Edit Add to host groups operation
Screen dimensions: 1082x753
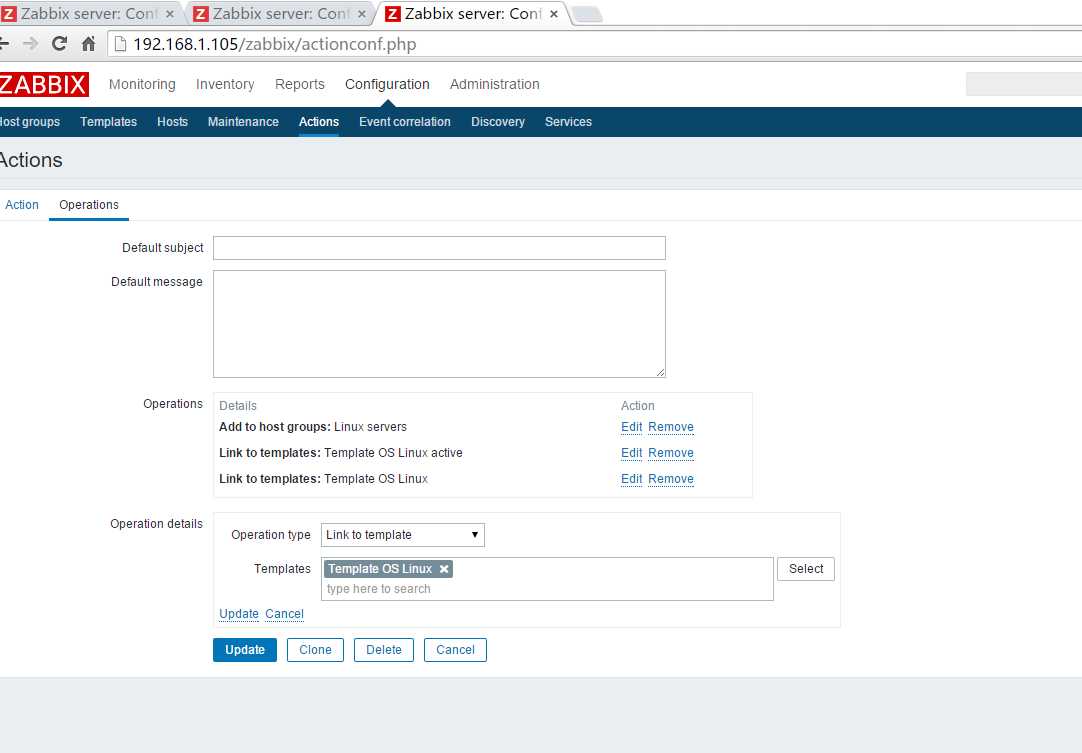[631, 427]
